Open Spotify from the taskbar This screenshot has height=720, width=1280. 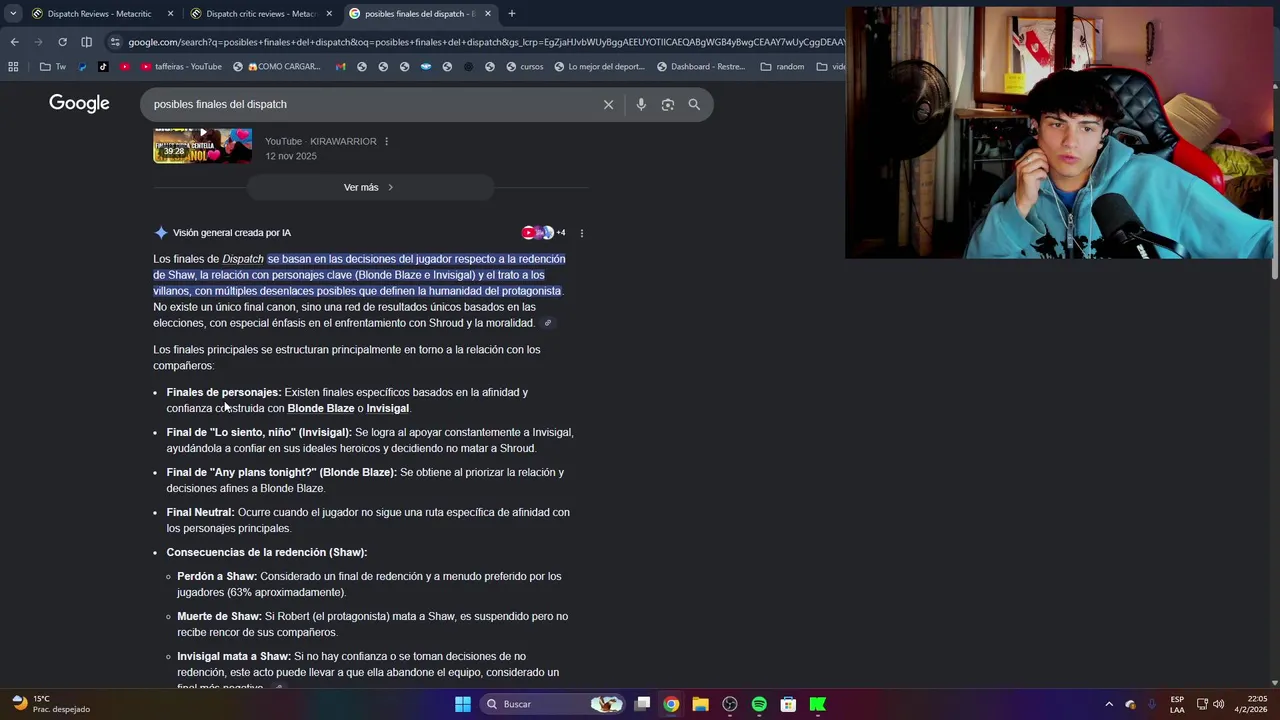click(759, 704)
